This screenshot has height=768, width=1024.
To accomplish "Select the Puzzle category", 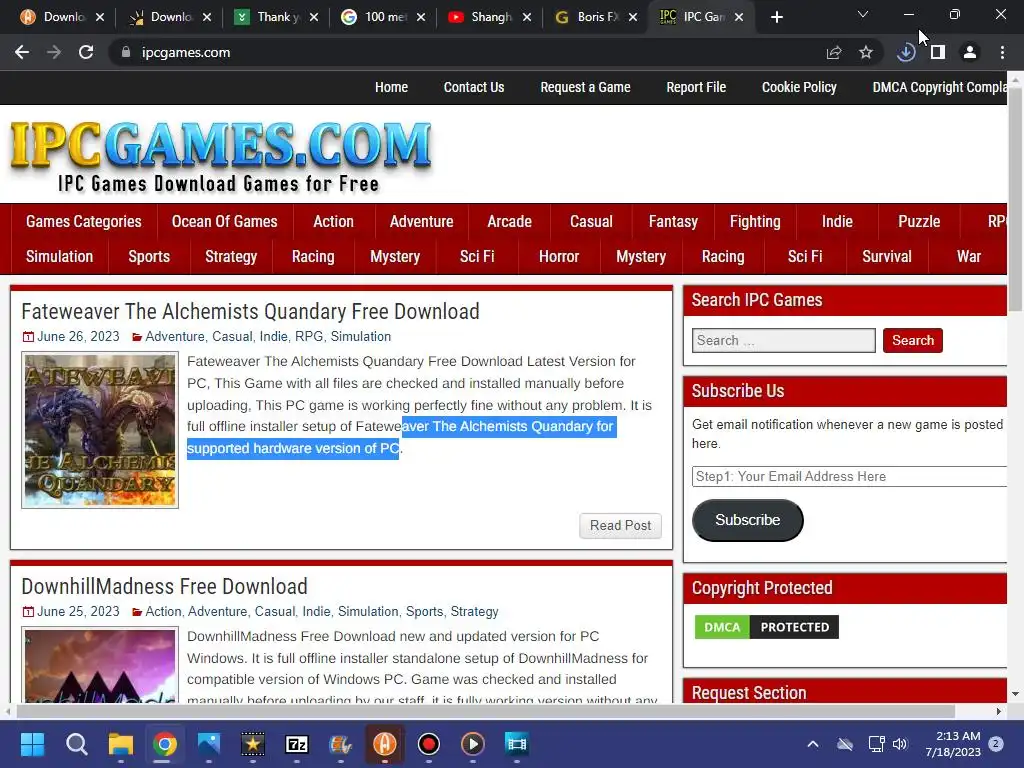I will 919,221.
